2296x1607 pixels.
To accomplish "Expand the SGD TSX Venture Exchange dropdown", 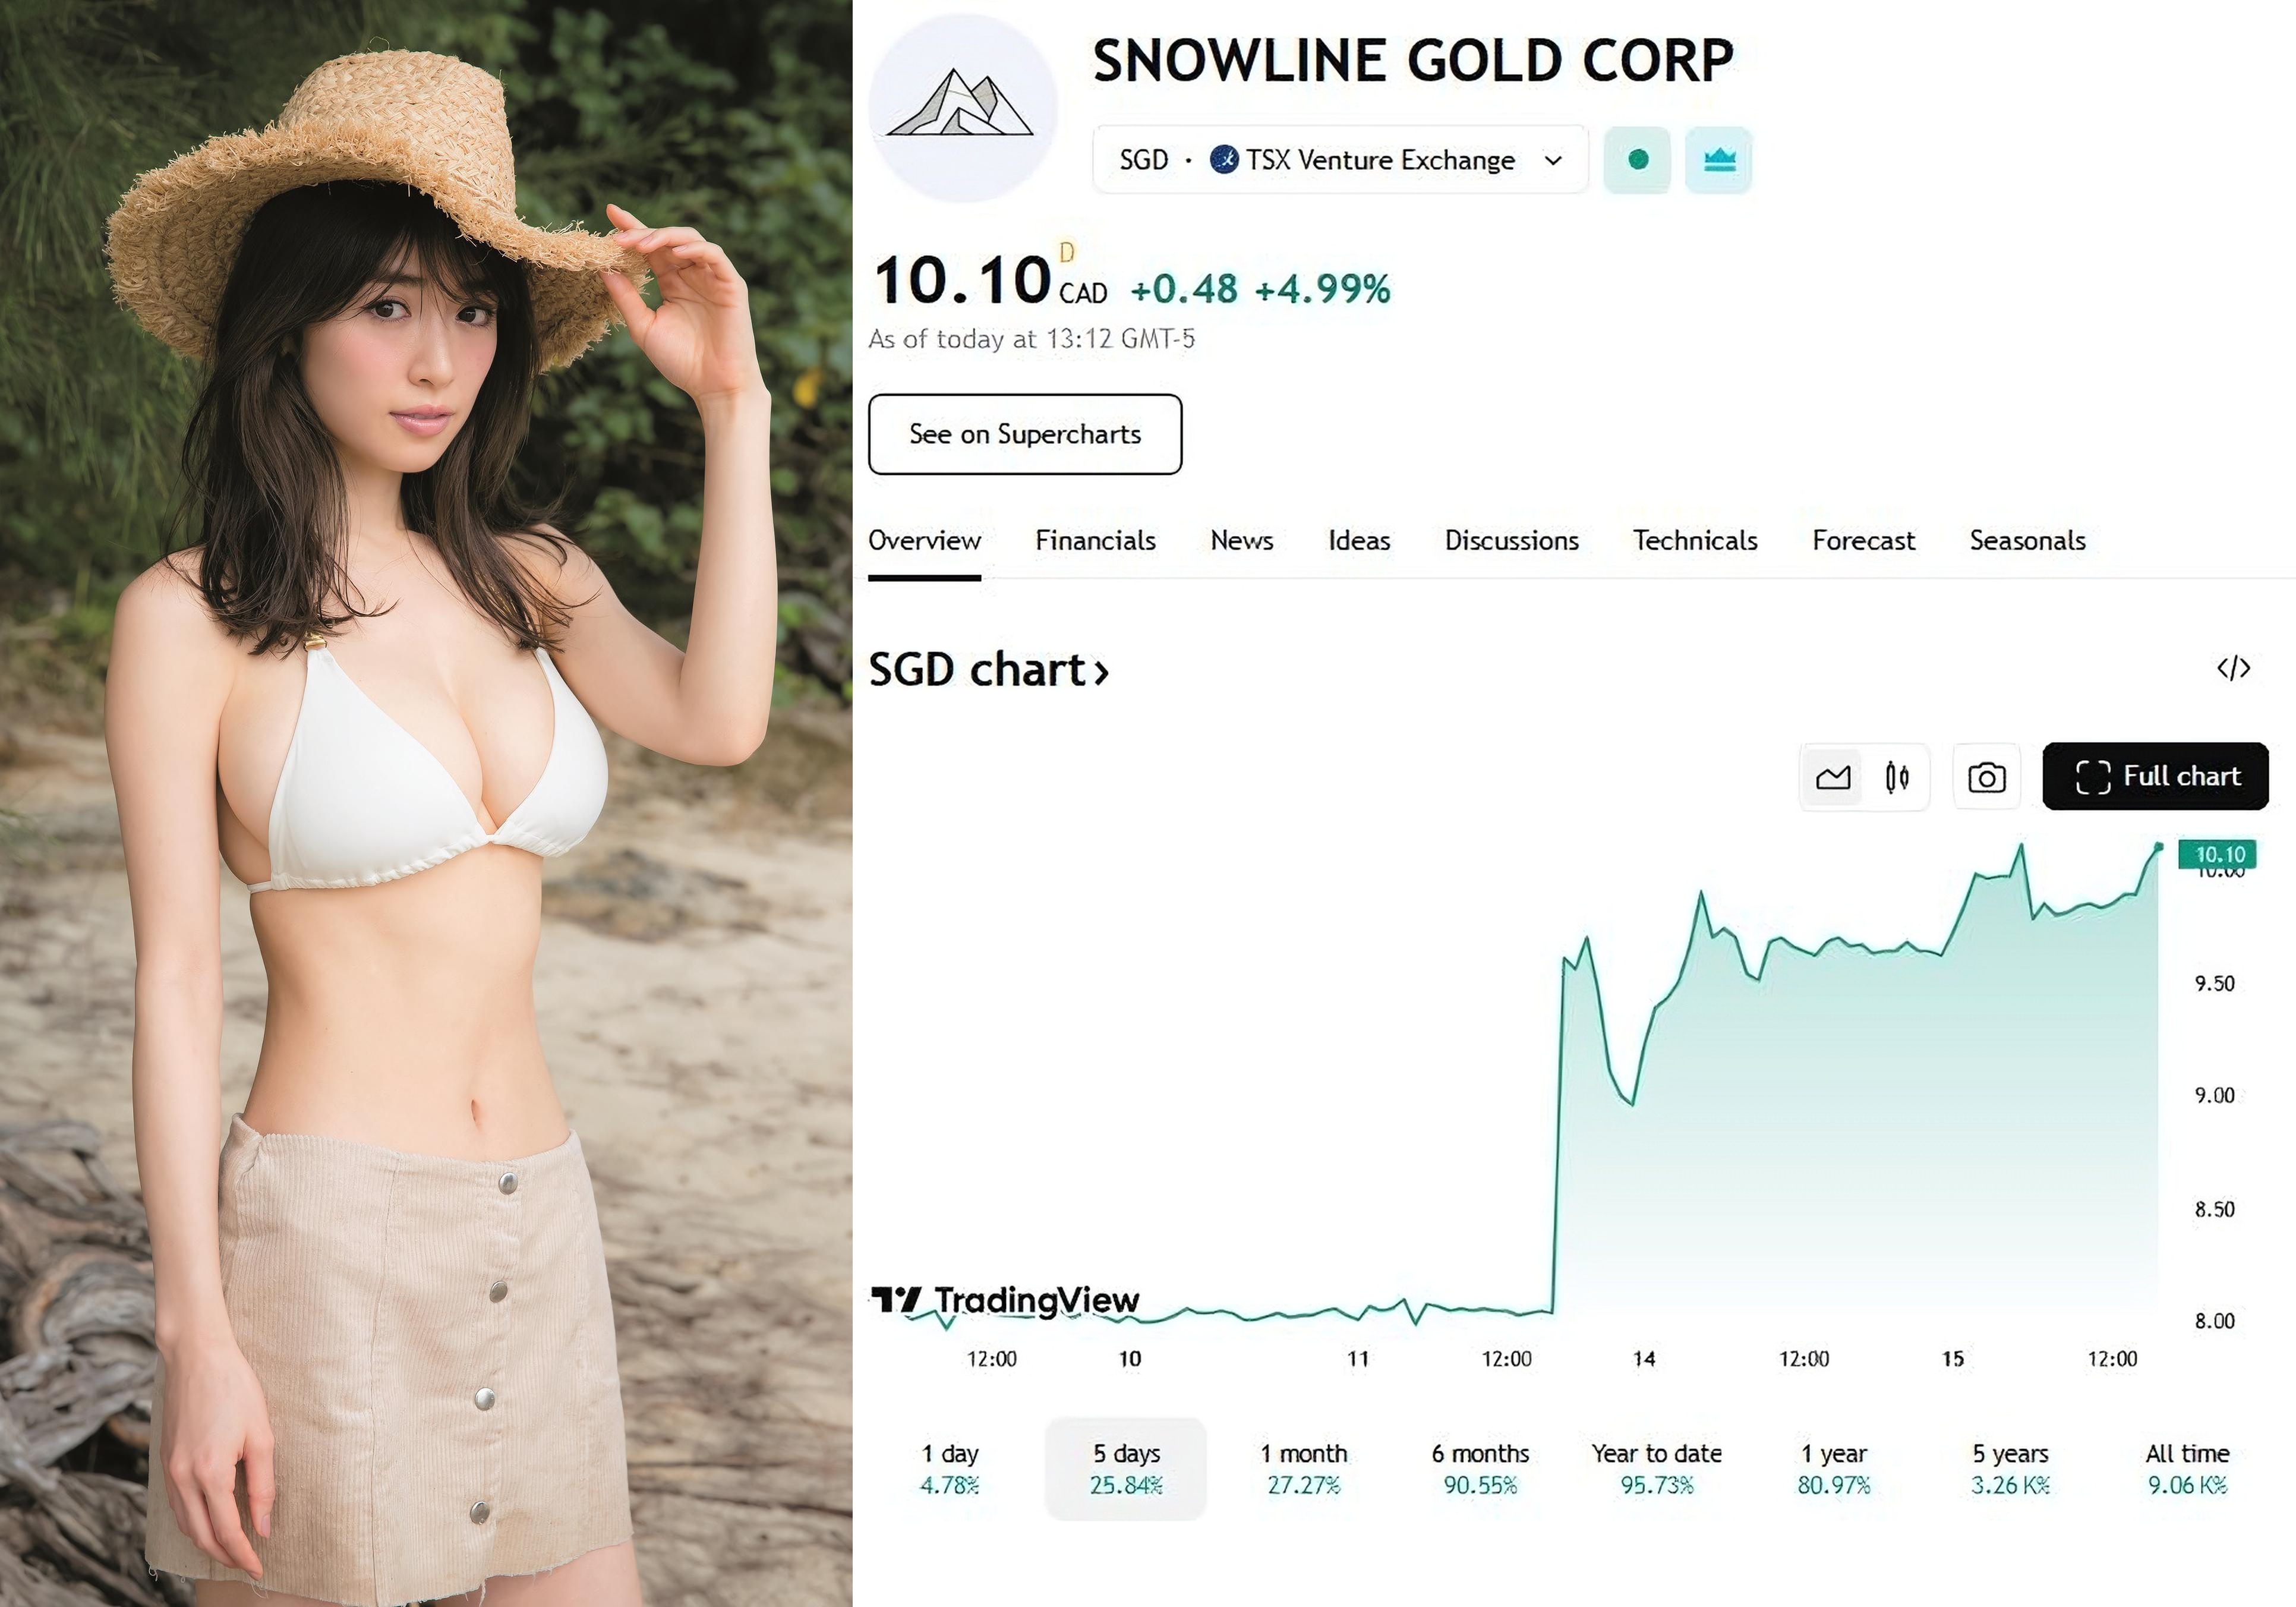I will (x=1340, y=160).
